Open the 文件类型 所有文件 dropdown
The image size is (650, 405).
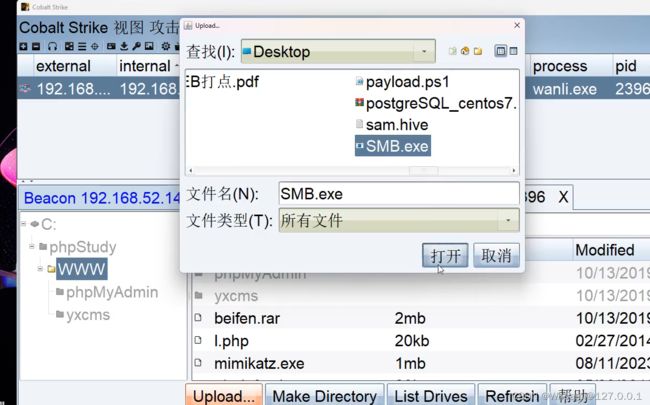pyautogui.click(x=508, y=220)
